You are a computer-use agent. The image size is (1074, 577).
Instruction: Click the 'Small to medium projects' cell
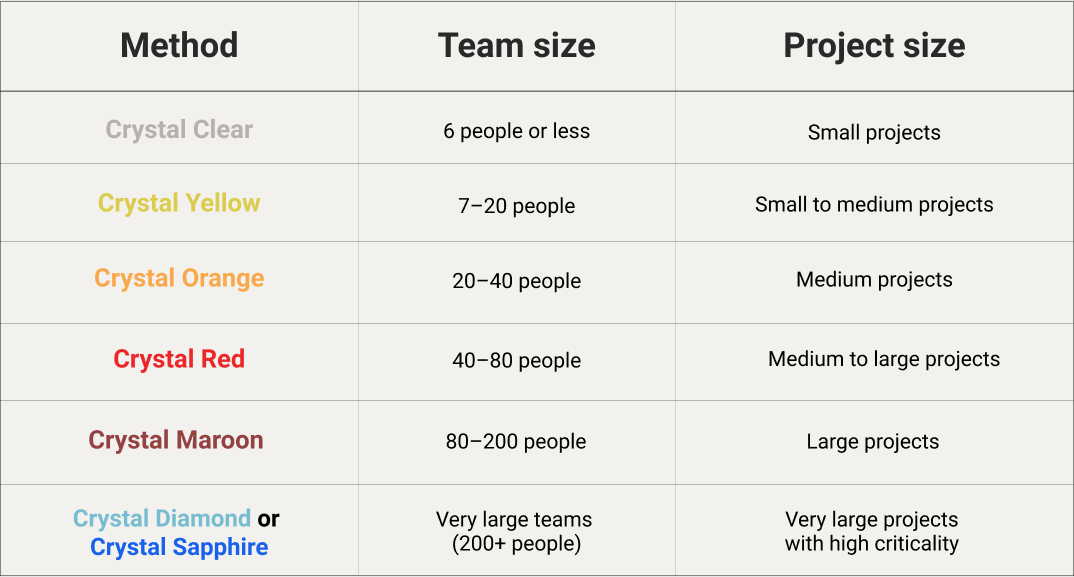click(x=874, y=205)
